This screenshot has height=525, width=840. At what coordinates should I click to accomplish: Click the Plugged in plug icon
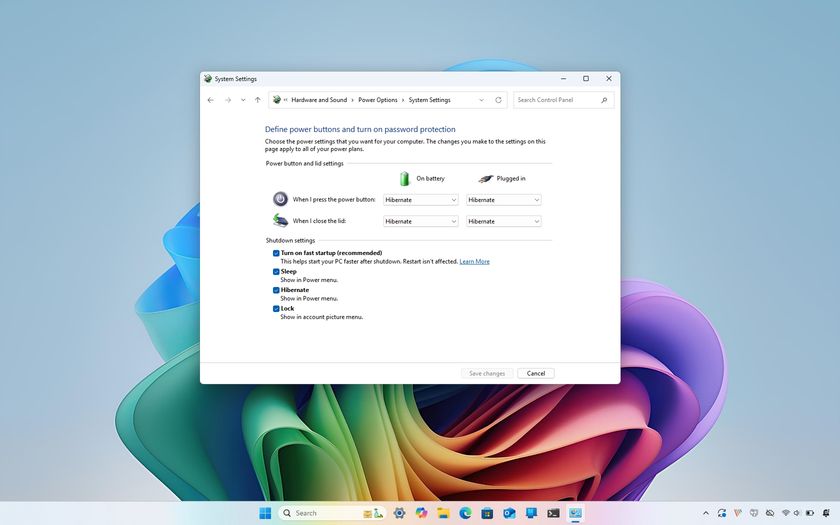coord(485,178)
